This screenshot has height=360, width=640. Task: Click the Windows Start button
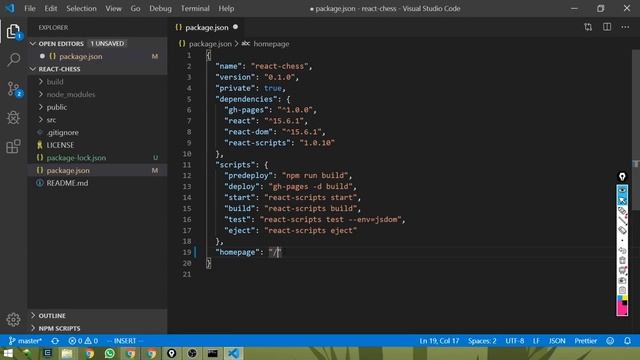click(x=8, y=353)
